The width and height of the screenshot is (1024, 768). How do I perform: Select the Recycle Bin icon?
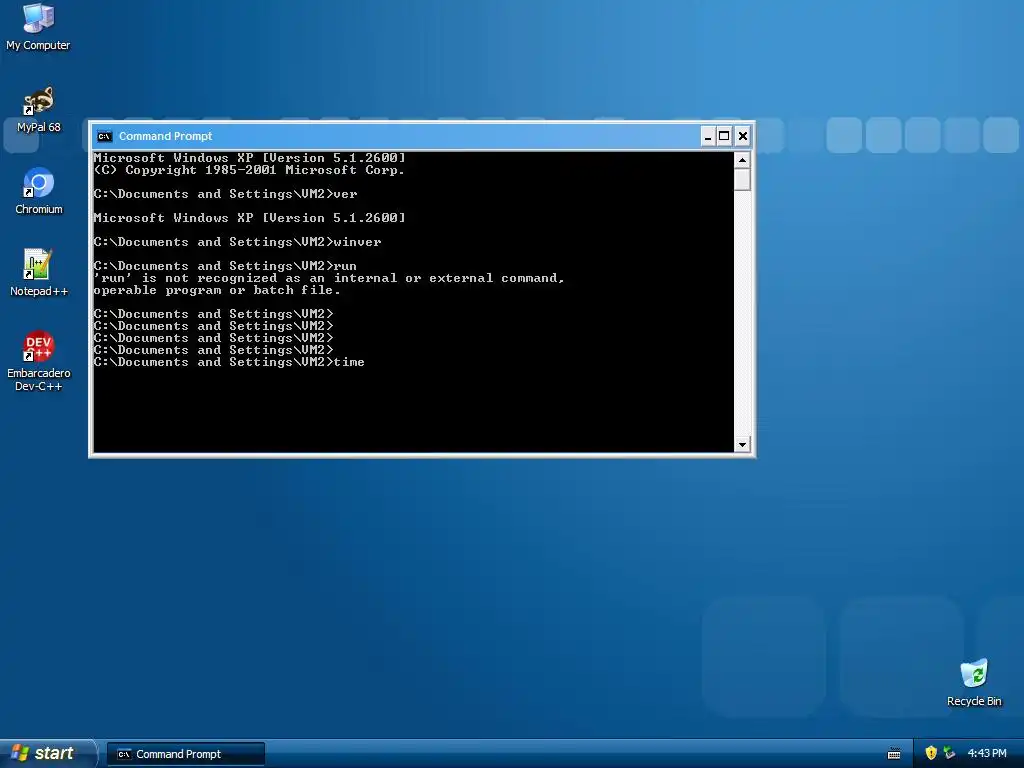(x=974, y=683)
